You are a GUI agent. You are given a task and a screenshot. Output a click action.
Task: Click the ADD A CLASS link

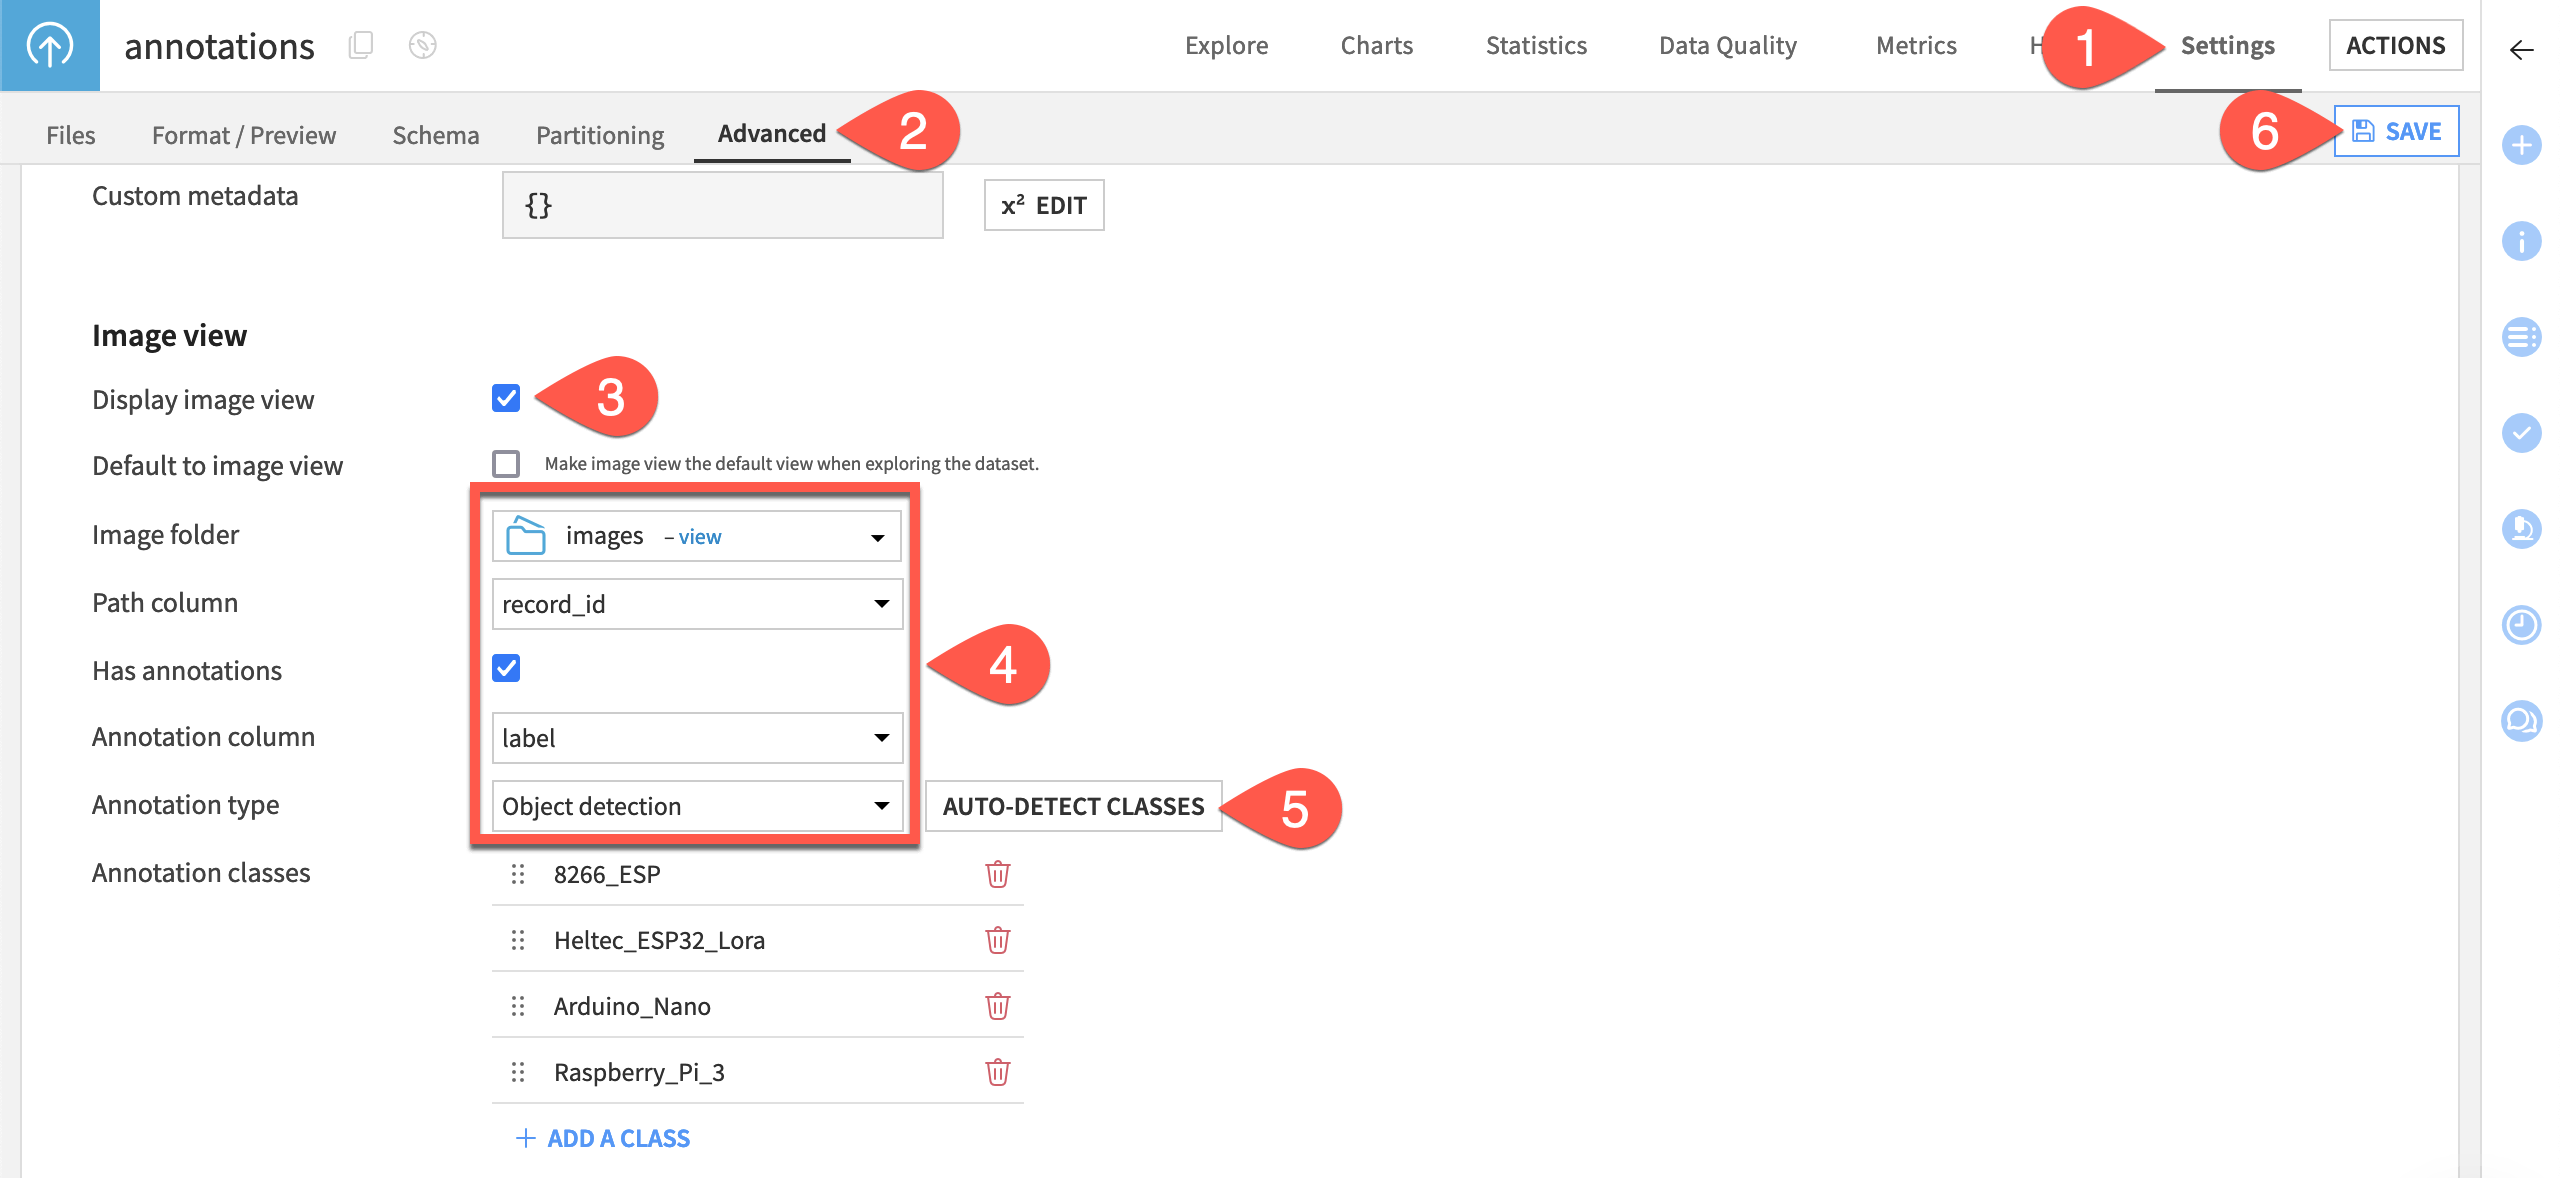click(x=603, y=1138)
